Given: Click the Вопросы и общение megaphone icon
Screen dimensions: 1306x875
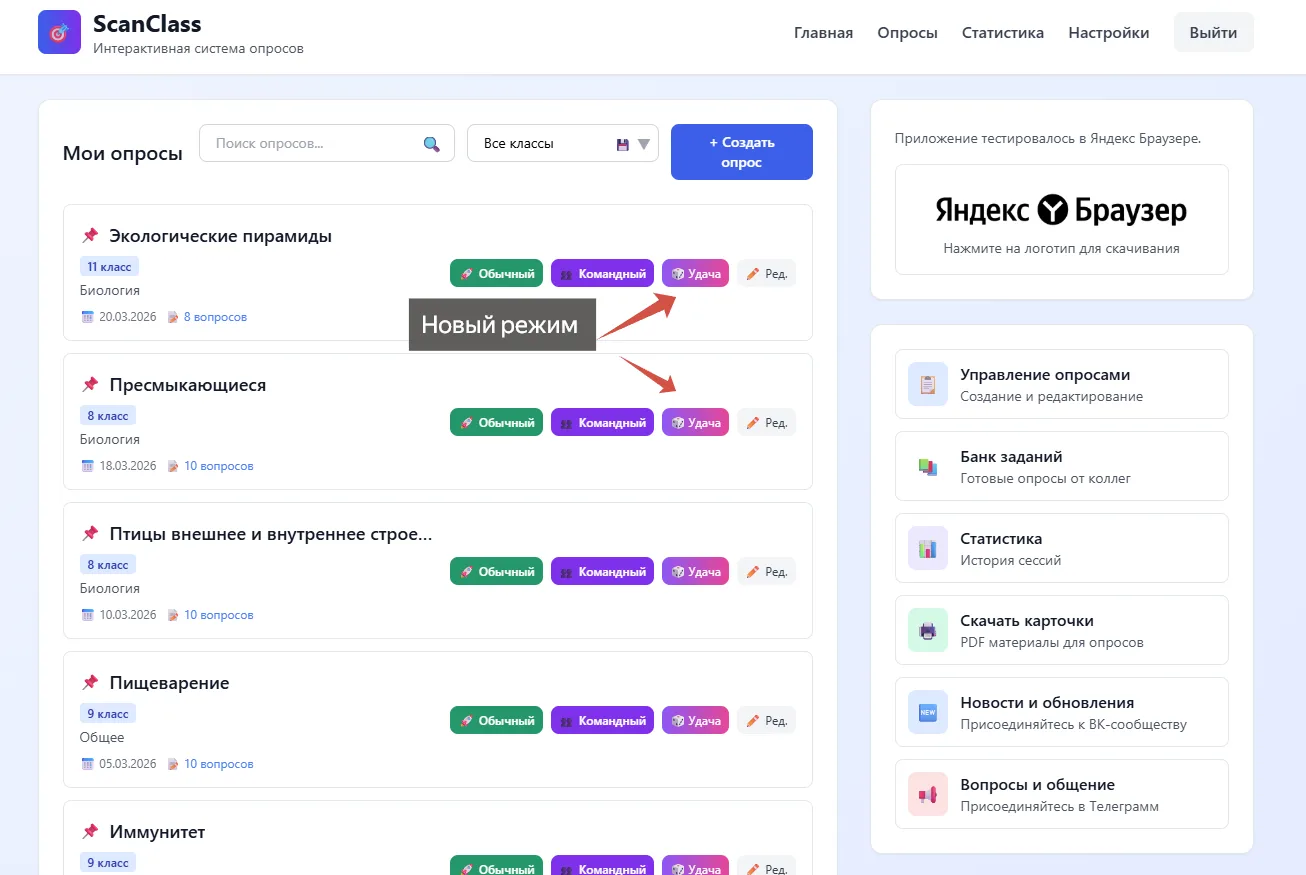Looking at the screenshot, I should [x=928, y=794].
